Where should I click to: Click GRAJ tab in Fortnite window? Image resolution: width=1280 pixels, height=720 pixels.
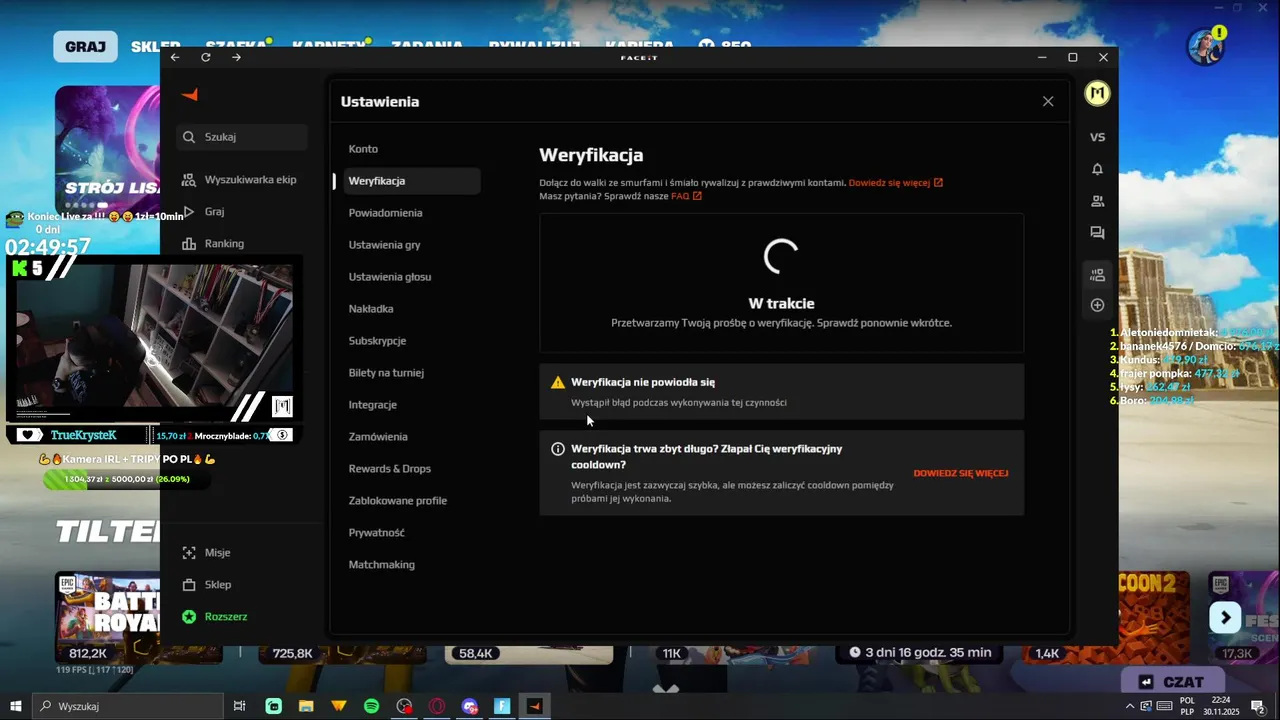coord(86,46)
